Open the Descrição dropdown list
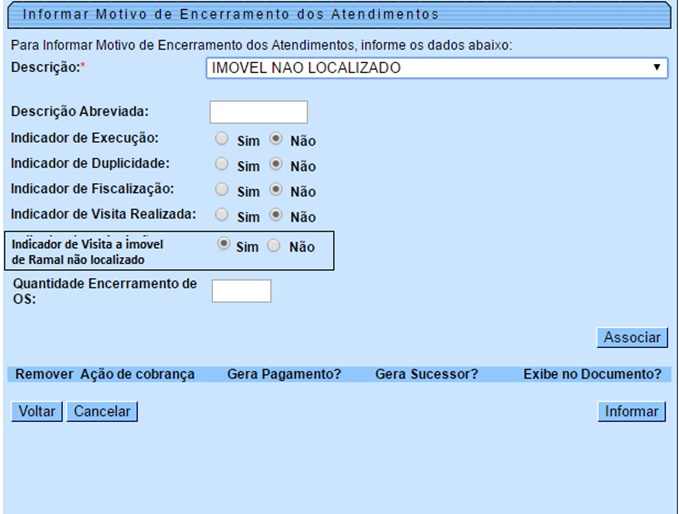Viewport: 679px width, 514px height. 436,68
